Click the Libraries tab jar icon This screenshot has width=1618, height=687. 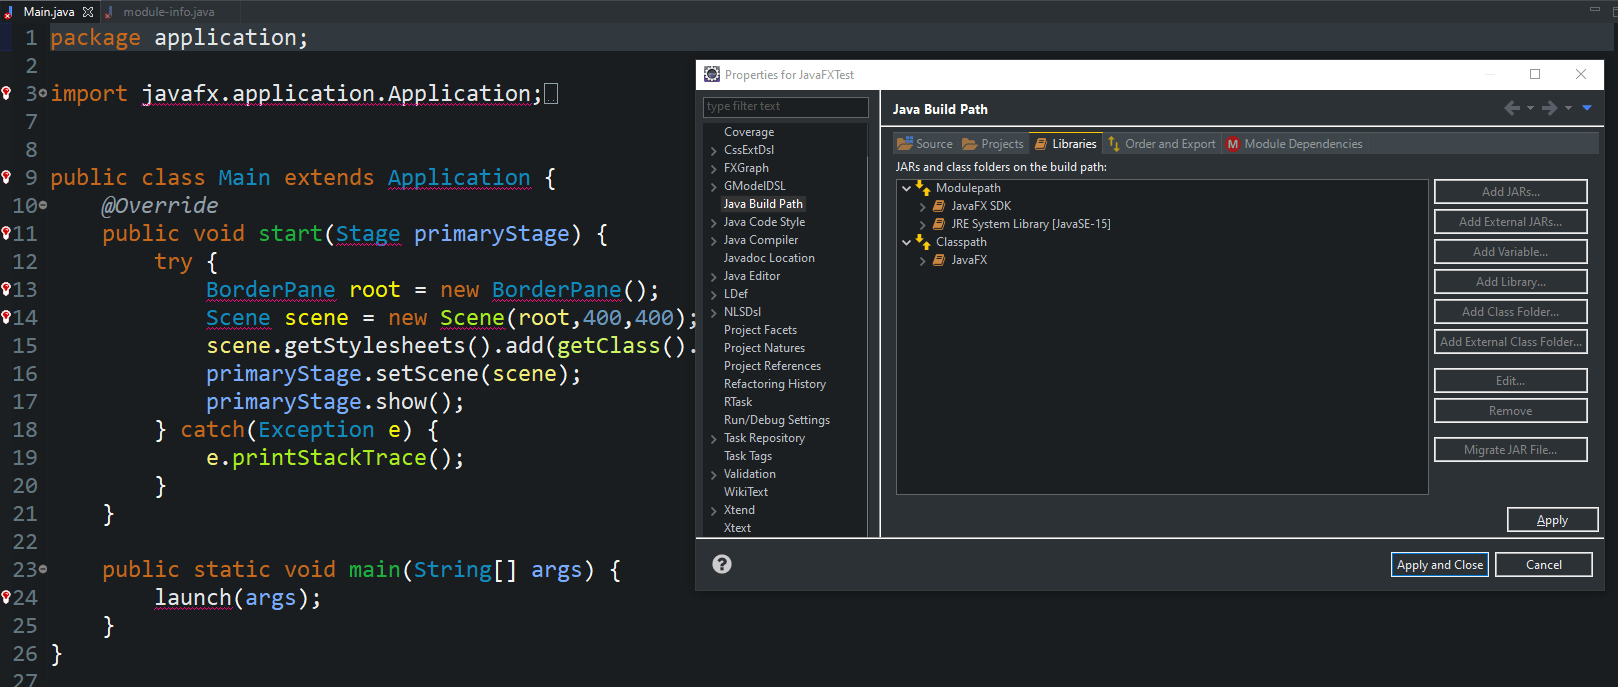(1041, 144)
